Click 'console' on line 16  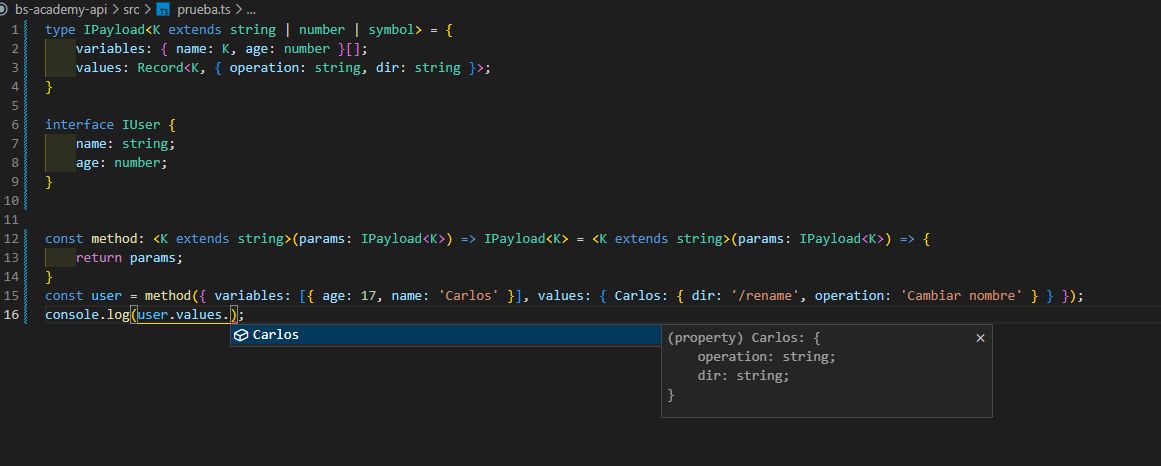[72, 314]
